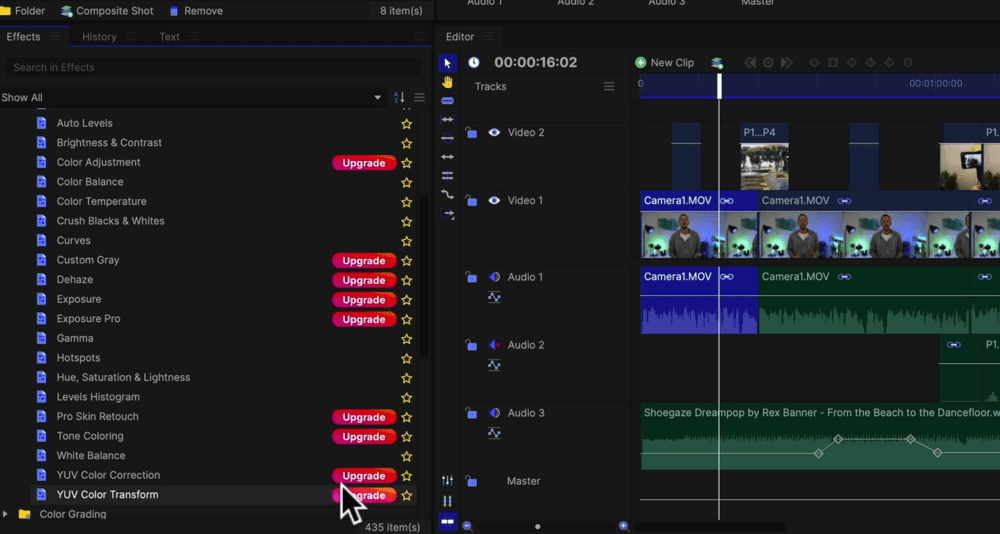Hide the Video 1 track

coord(494,200)
